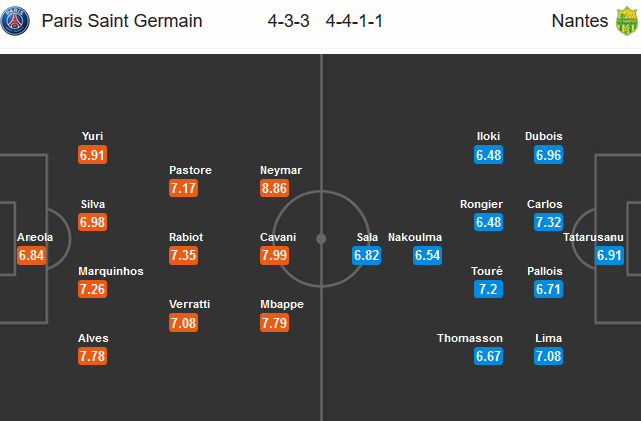Select Nakoulma's 6.54 rating badge
The image size is (641, 421).
427,255
